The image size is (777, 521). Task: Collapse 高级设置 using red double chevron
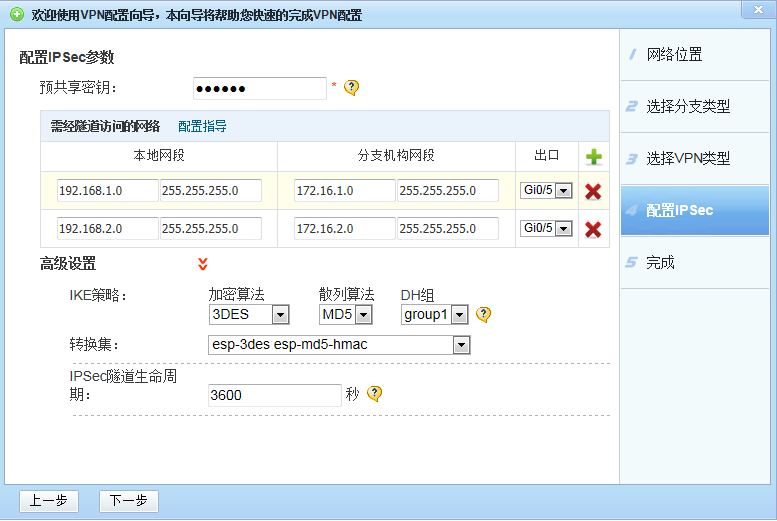(x=203, y=264)
